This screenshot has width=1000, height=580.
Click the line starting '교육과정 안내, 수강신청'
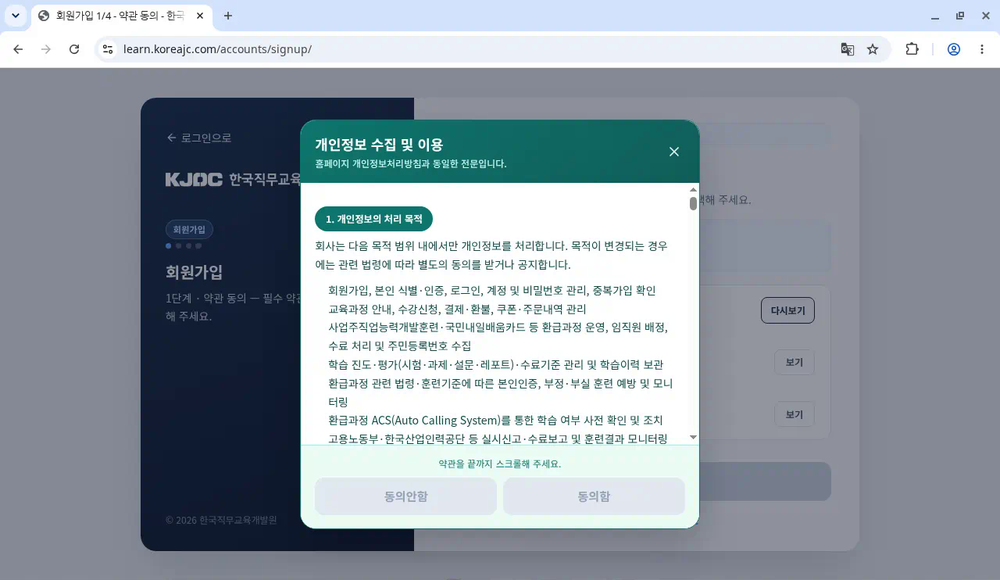pyautogui.click(x=457, y=309)
